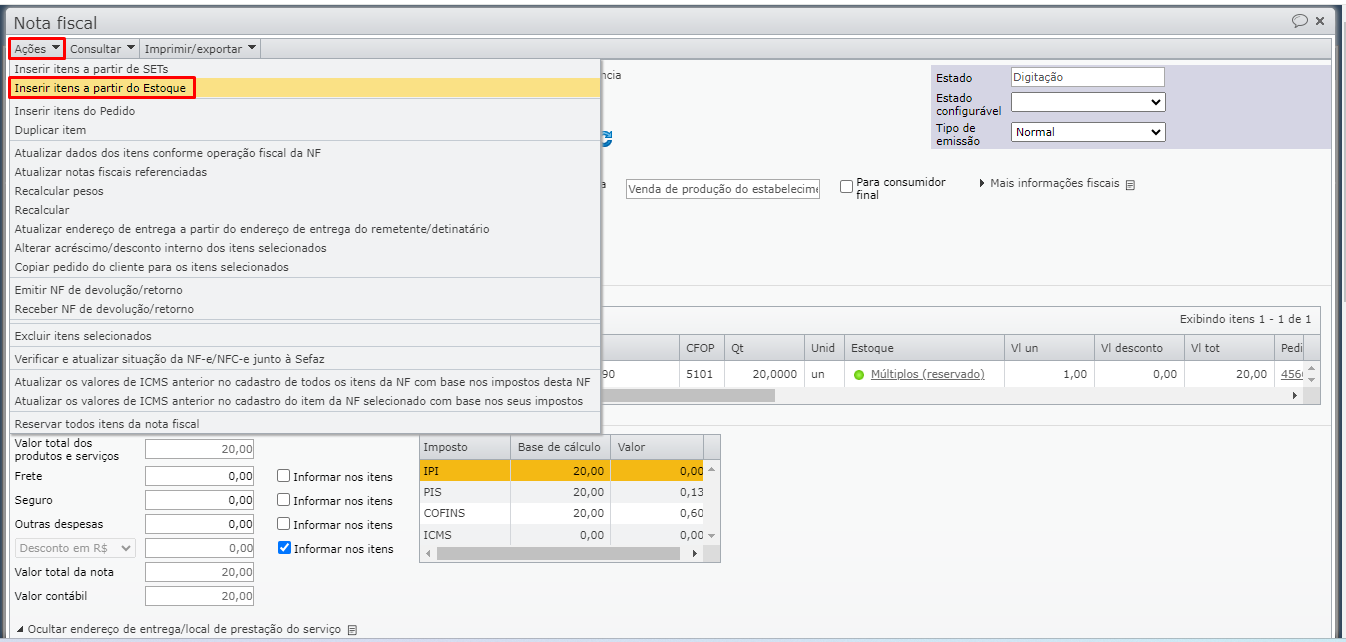Click the Venda de produção do estabelecimento field
The image size is (1346, 642).
(x=723, y=189)
